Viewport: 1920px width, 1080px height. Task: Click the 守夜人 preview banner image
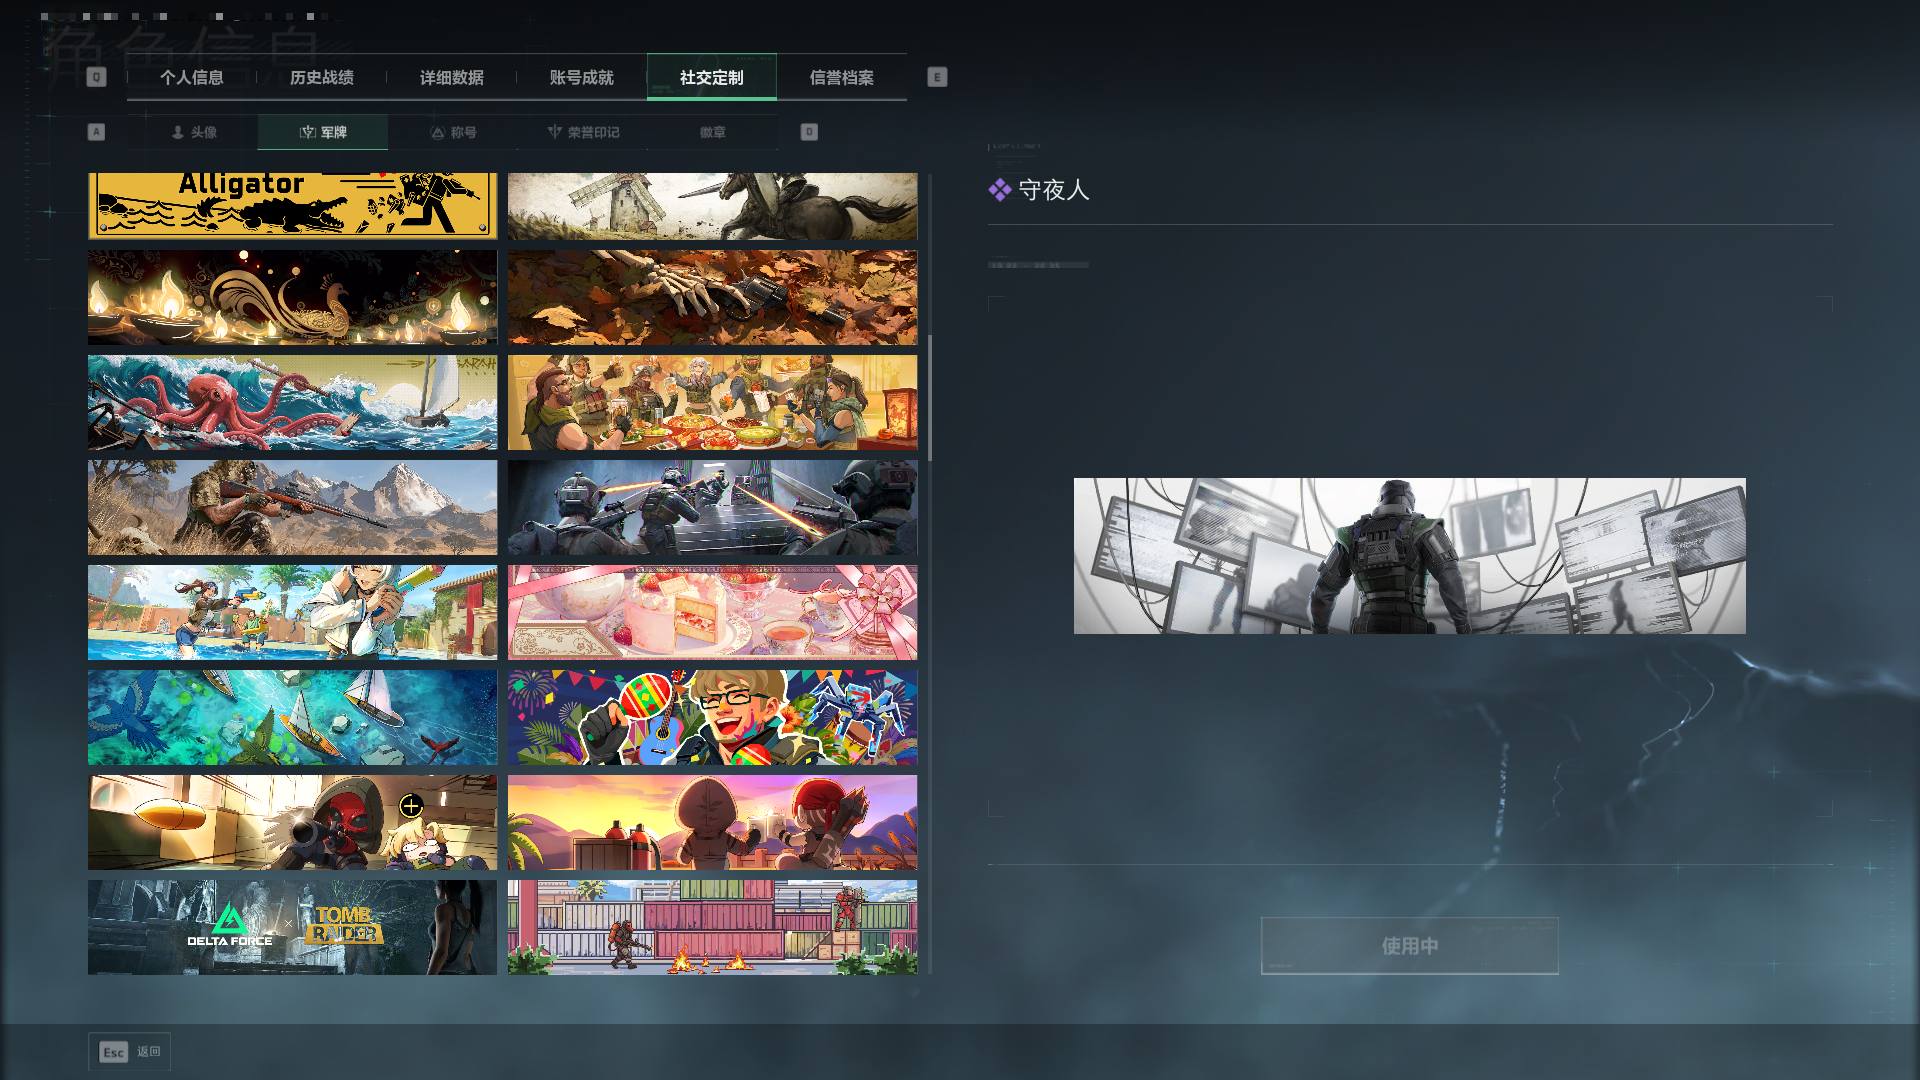(x=1410, y=556)
